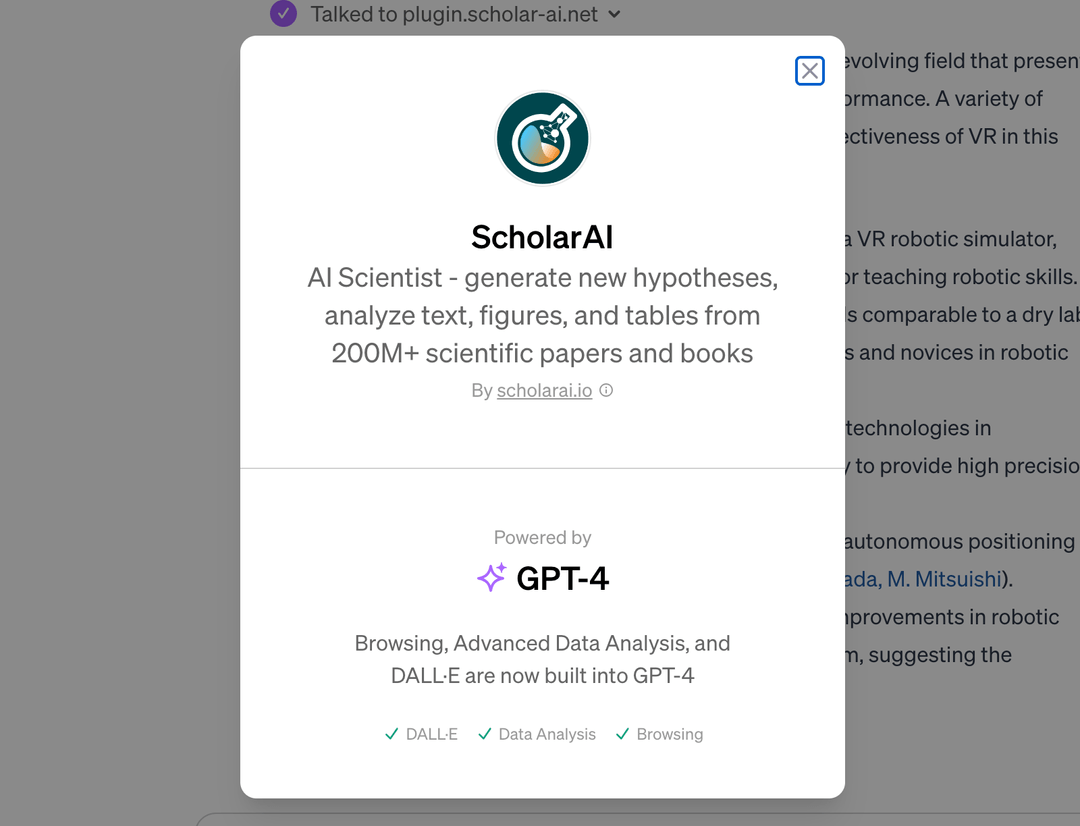1080x826 pixels.
Task: Toggle the Data Analysis capability entry
Action: (x=537, y=733)
